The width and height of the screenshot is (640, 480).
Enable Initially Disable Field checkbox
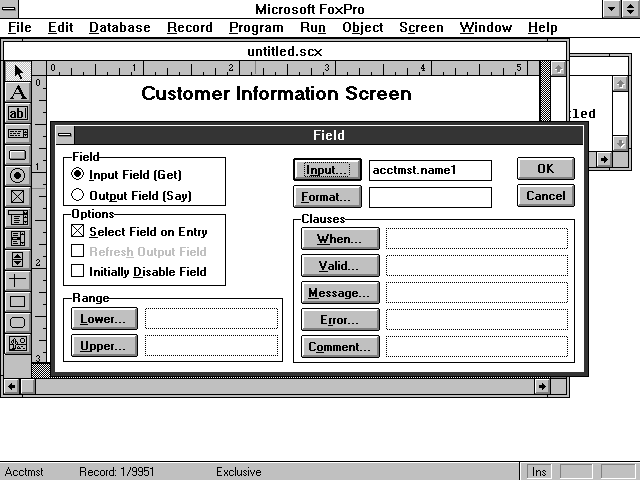(x=78, y=271)
